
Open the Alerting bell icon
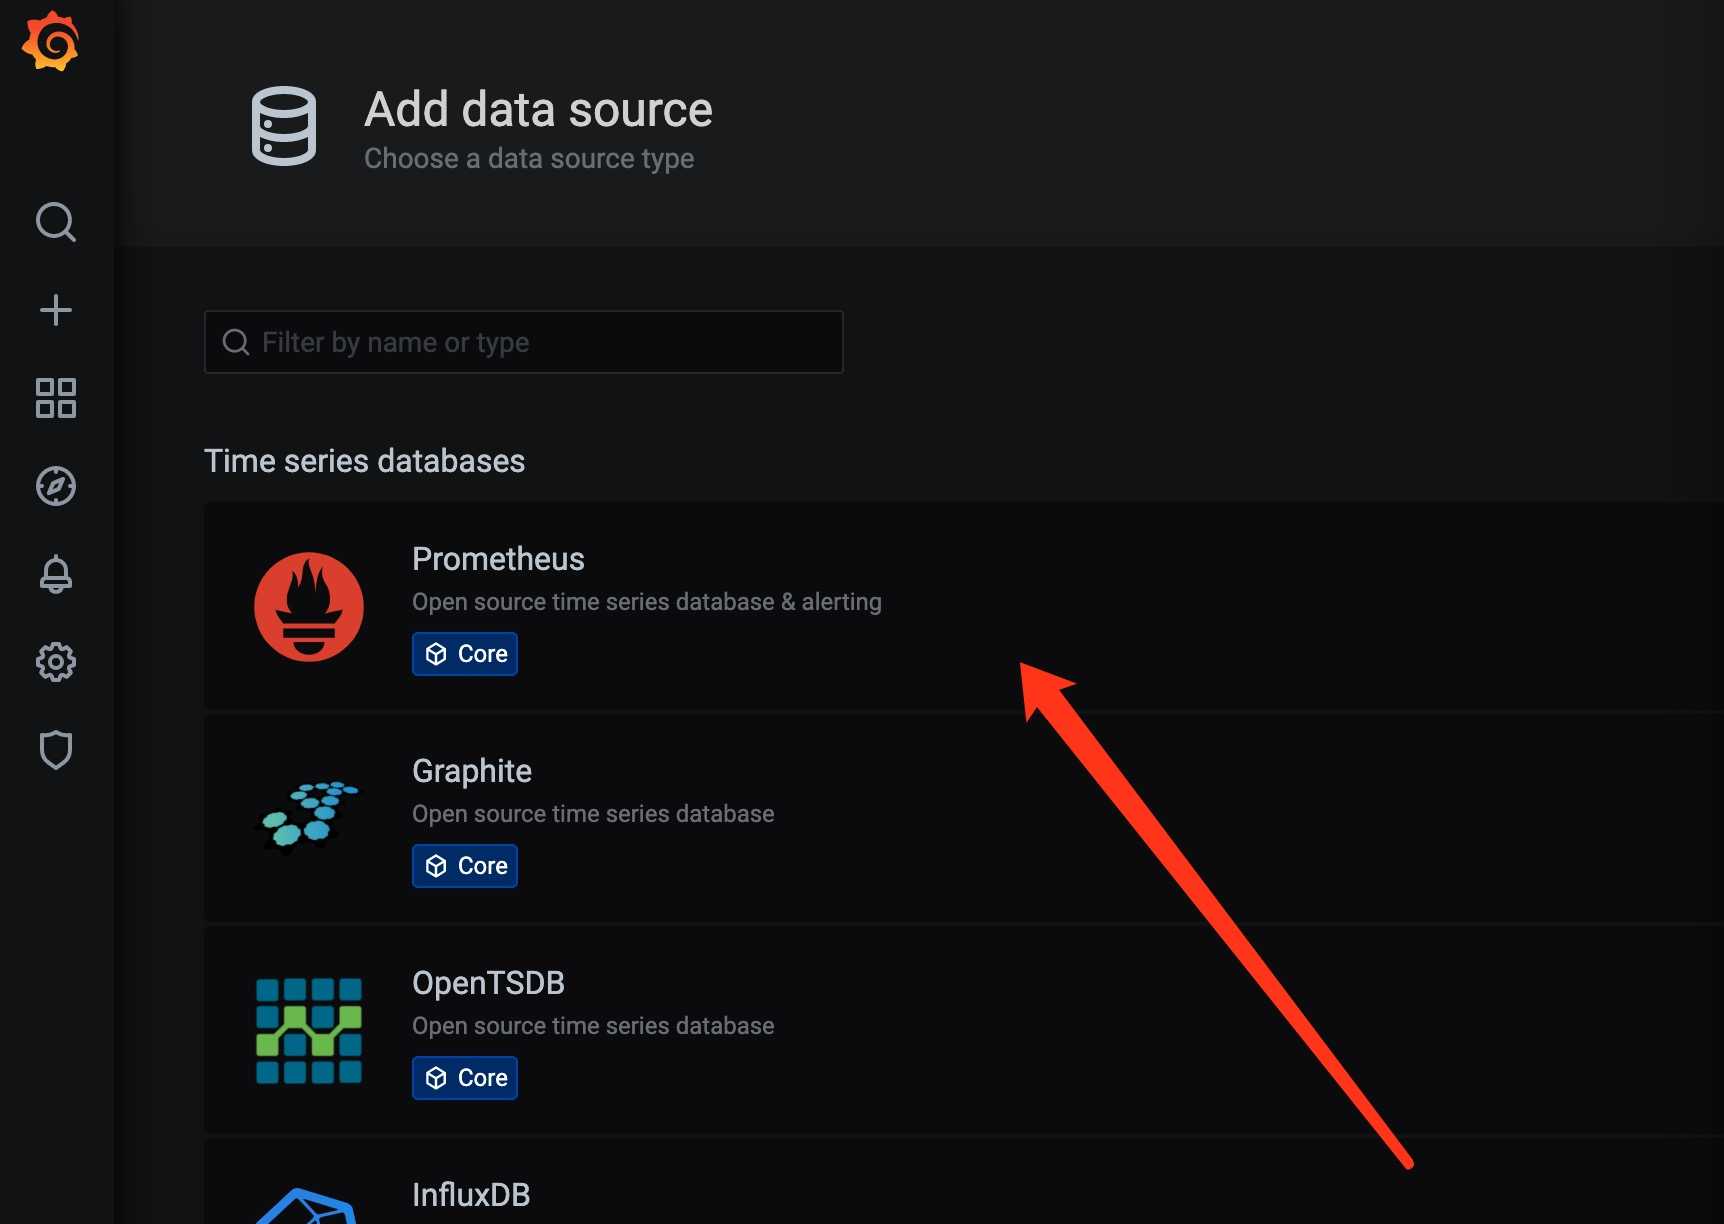tap(56, 574)
